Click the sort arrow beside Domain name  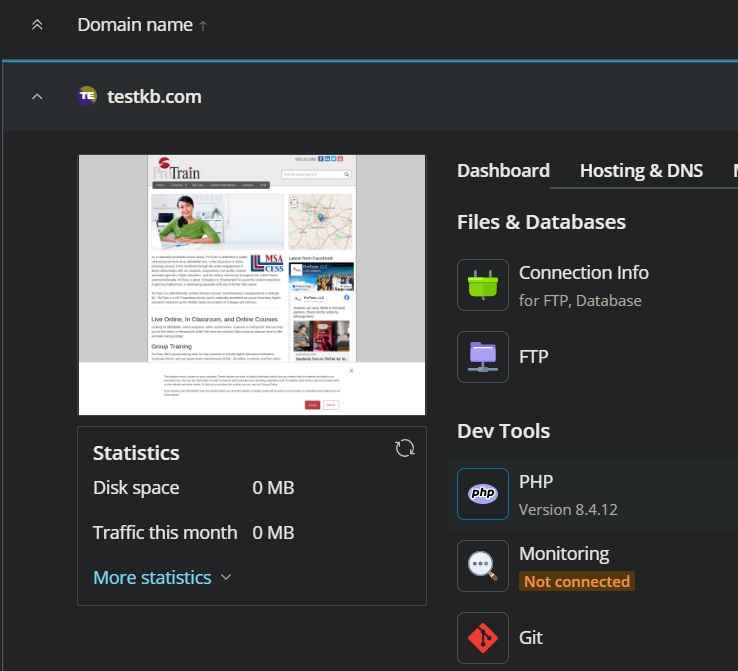click(x=204, y=26)
